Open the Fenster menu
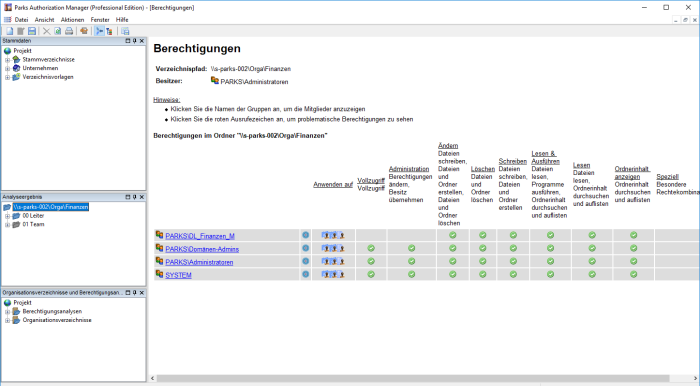This screenshot has width=700, height=386. pos(100,20)
